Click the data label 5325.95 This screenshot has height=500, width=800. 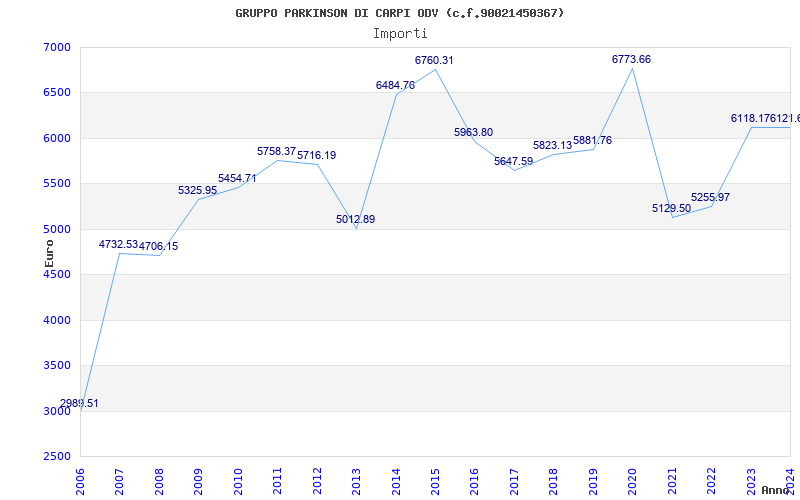[x=197, y=190]
